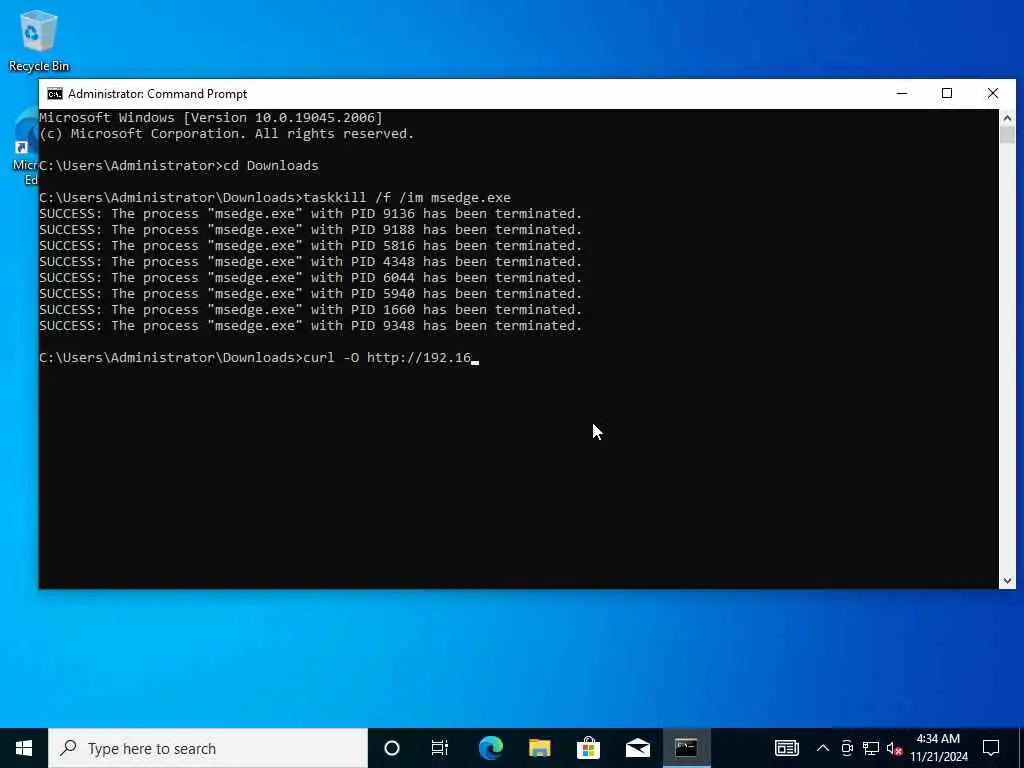Click the Cortana circle icon

[392, 748]
